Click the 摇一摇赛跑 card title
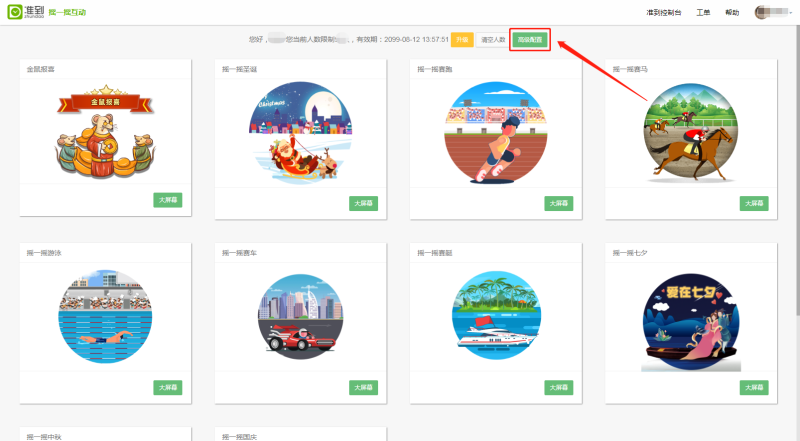 point(435,69)
